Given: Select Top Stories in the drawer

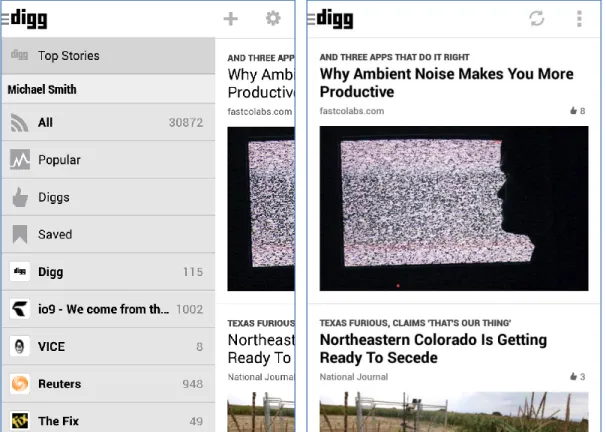Looking at the screenshot, I should [108, 56].
